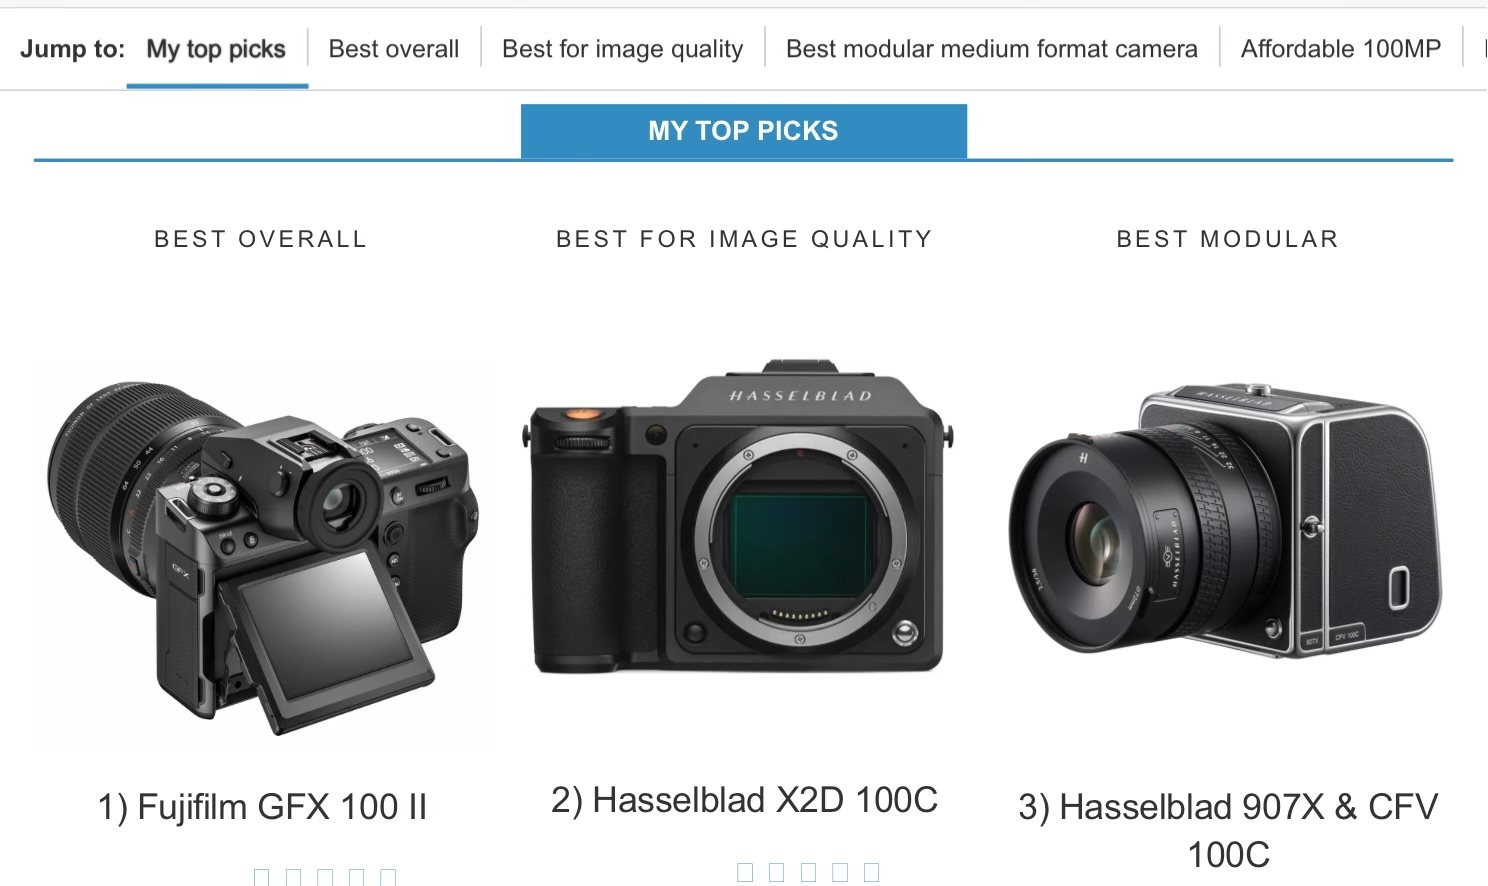Select fourth rating star under Hasselblad X2D 100C
The image size is (1488, 886).
[x=840, y=872]
